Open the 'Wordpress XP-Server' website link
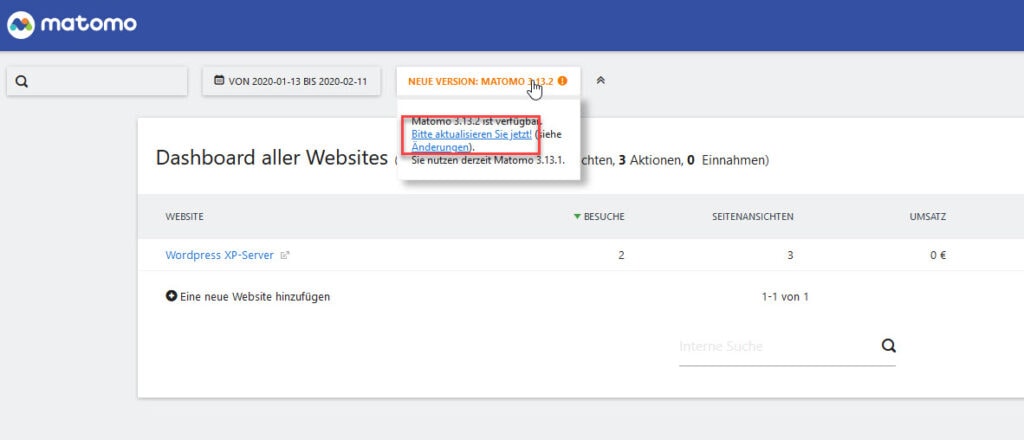Image resolution: width=1024 pixels, height=440 pixels. point(219,255)
